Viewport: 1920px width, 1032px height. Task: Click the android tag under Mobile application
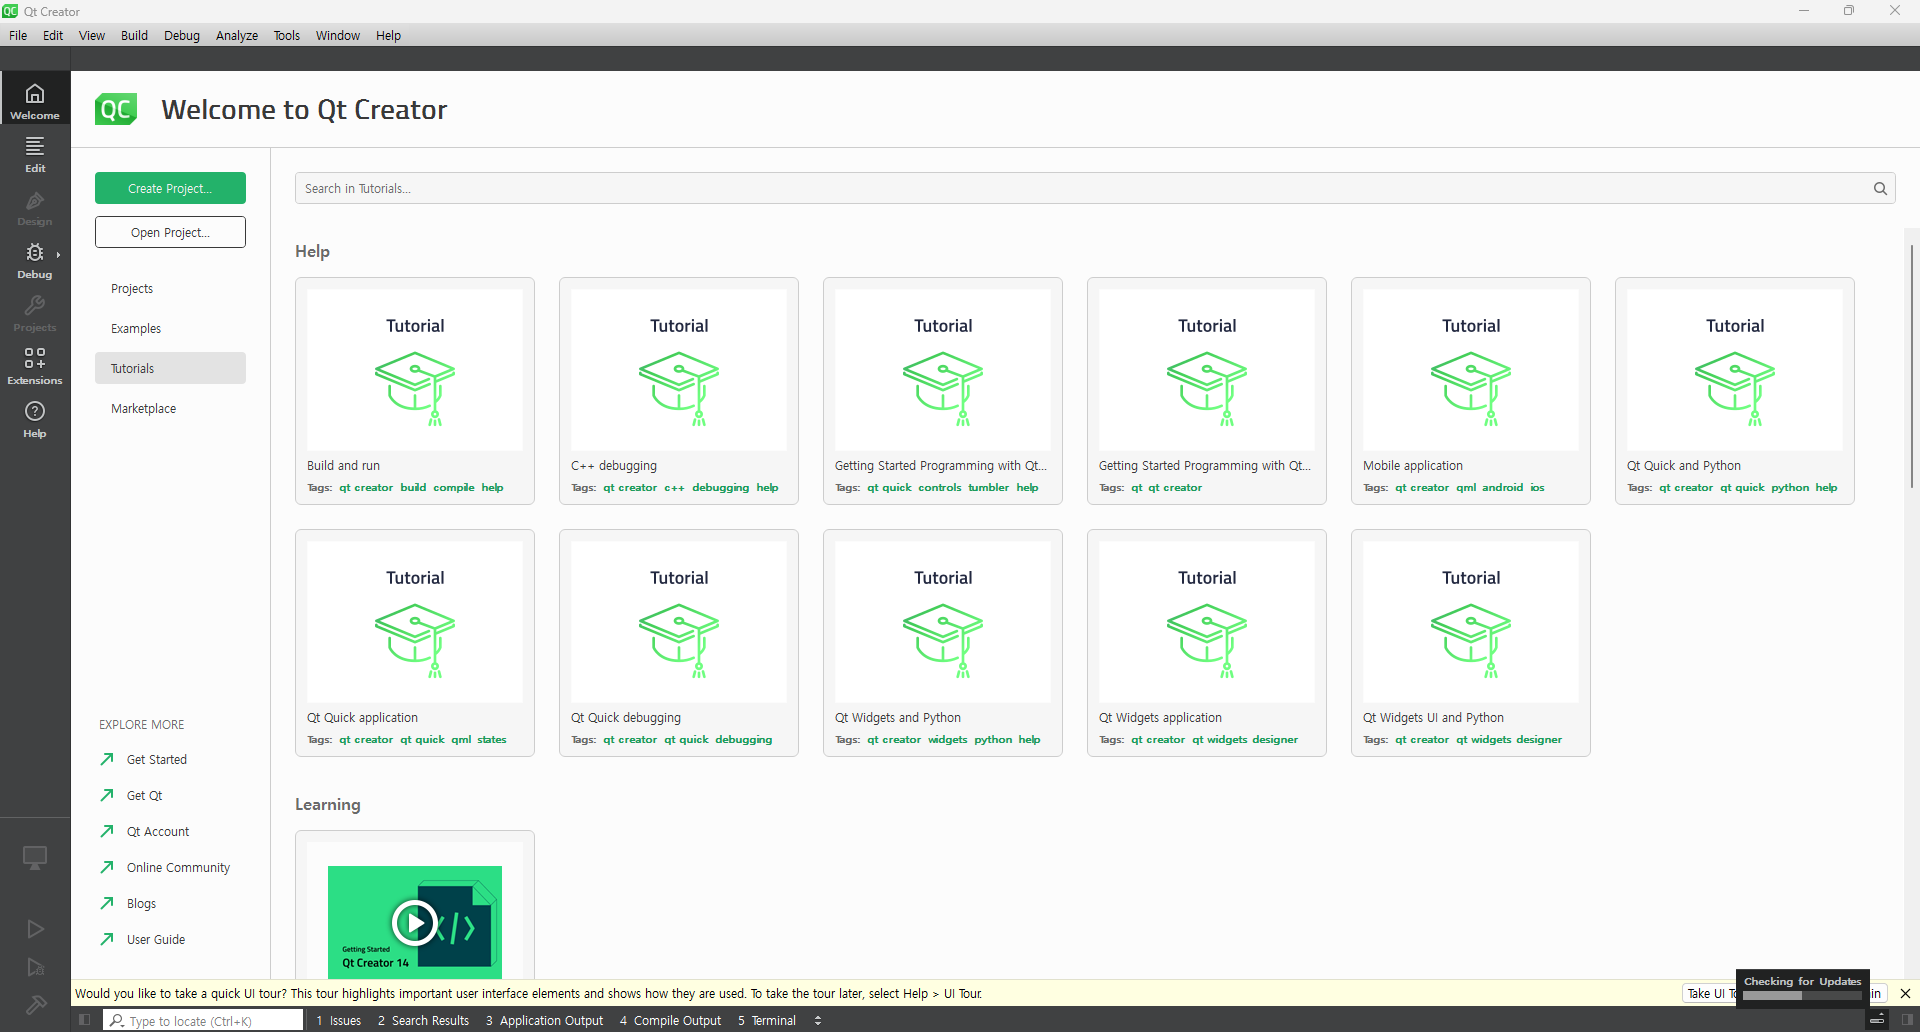coord(1503,488)
